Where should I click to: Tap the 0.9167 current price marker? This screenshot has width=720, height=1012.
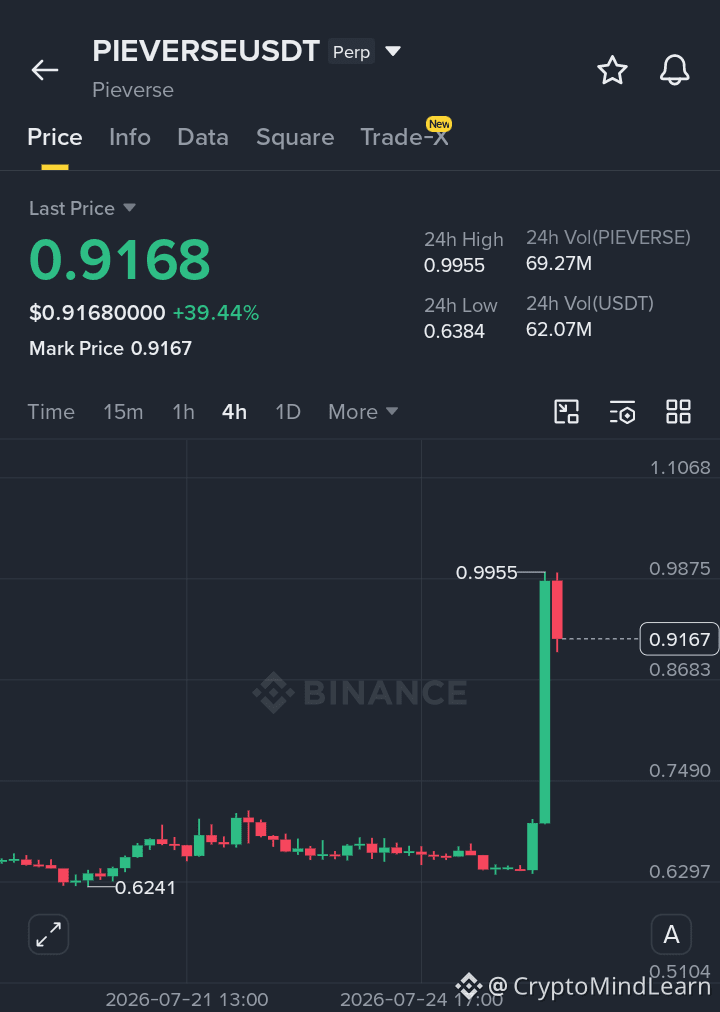[x=679, y=639]
